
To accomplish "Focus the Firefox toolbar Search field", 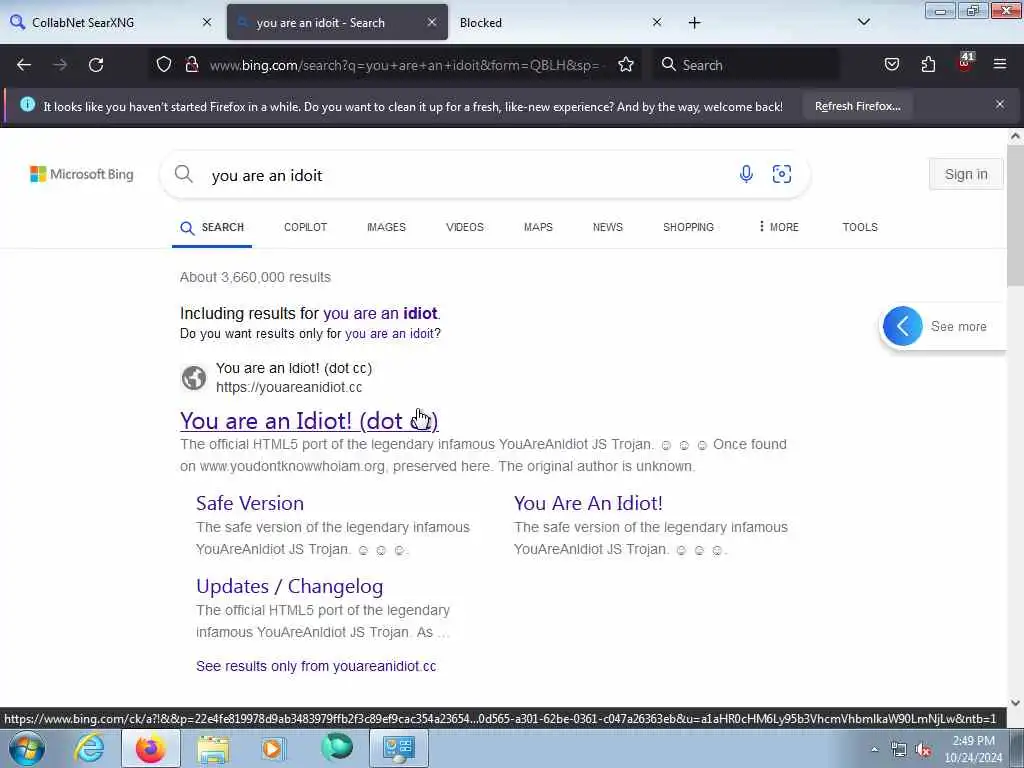I will (746, 65).
